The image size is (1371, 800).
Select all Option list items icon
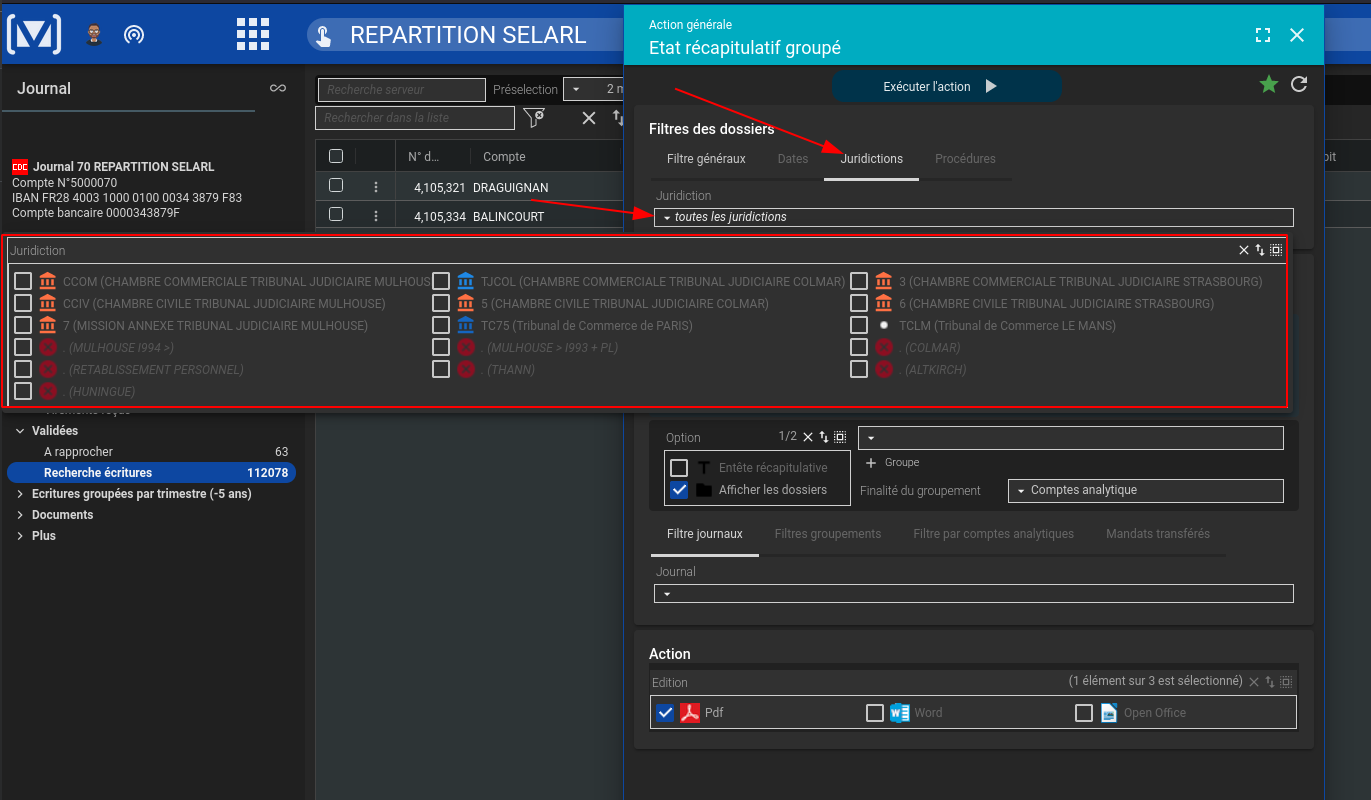pos(840,437)
